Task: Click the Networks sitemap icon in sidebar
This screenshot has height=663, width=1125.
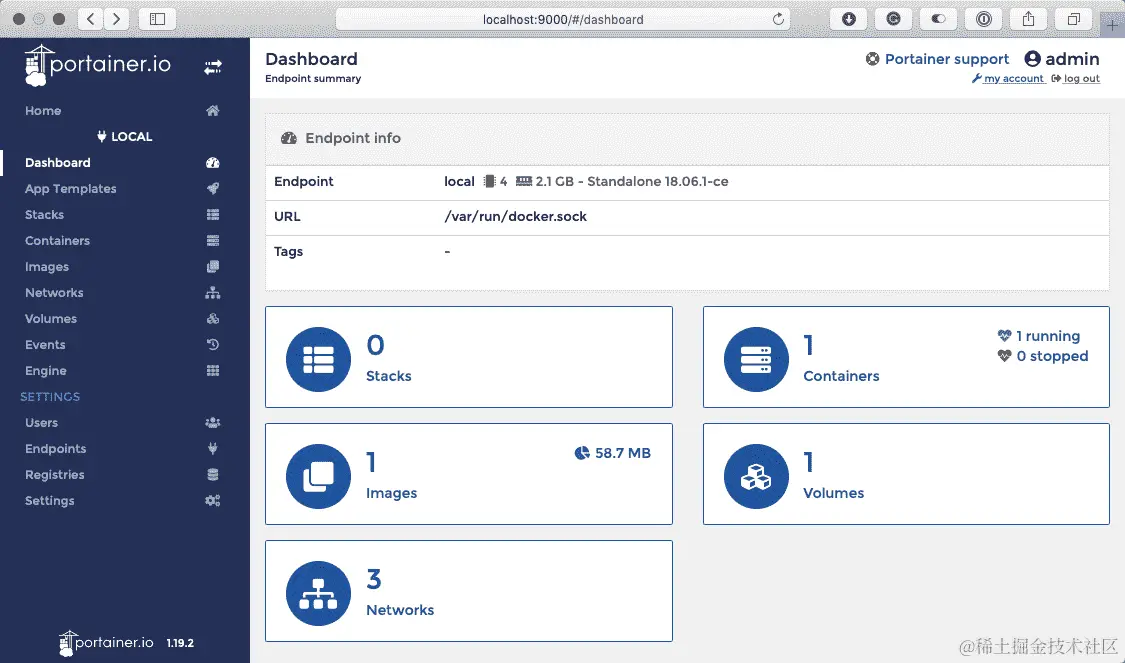Action: 212,293
